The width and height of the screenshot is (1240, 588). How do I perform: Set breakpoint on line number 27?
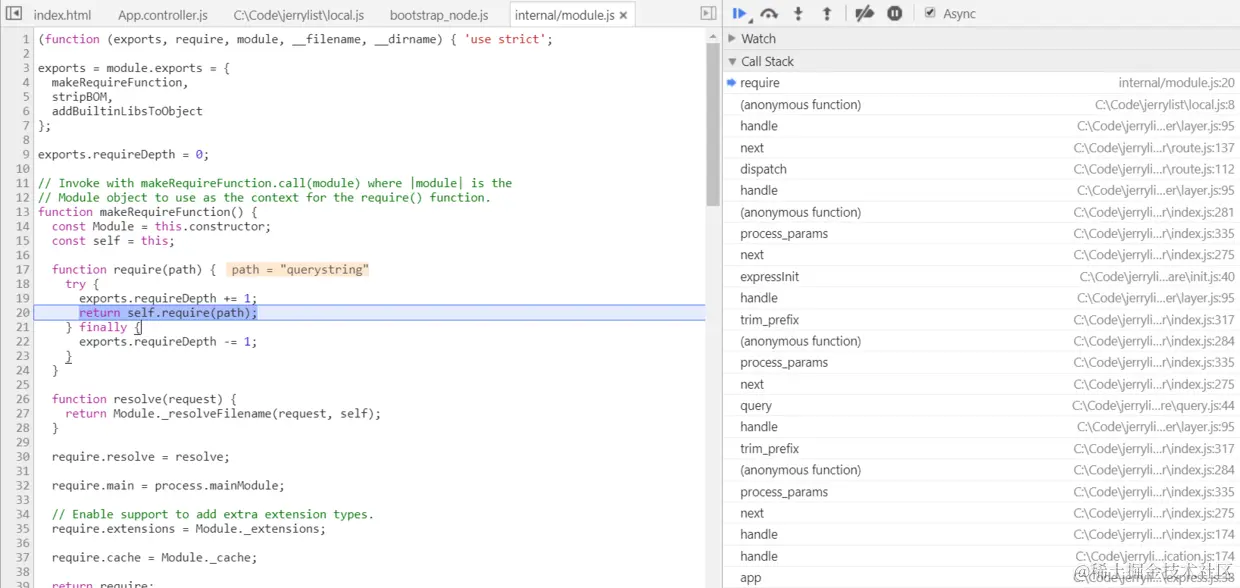23,413
